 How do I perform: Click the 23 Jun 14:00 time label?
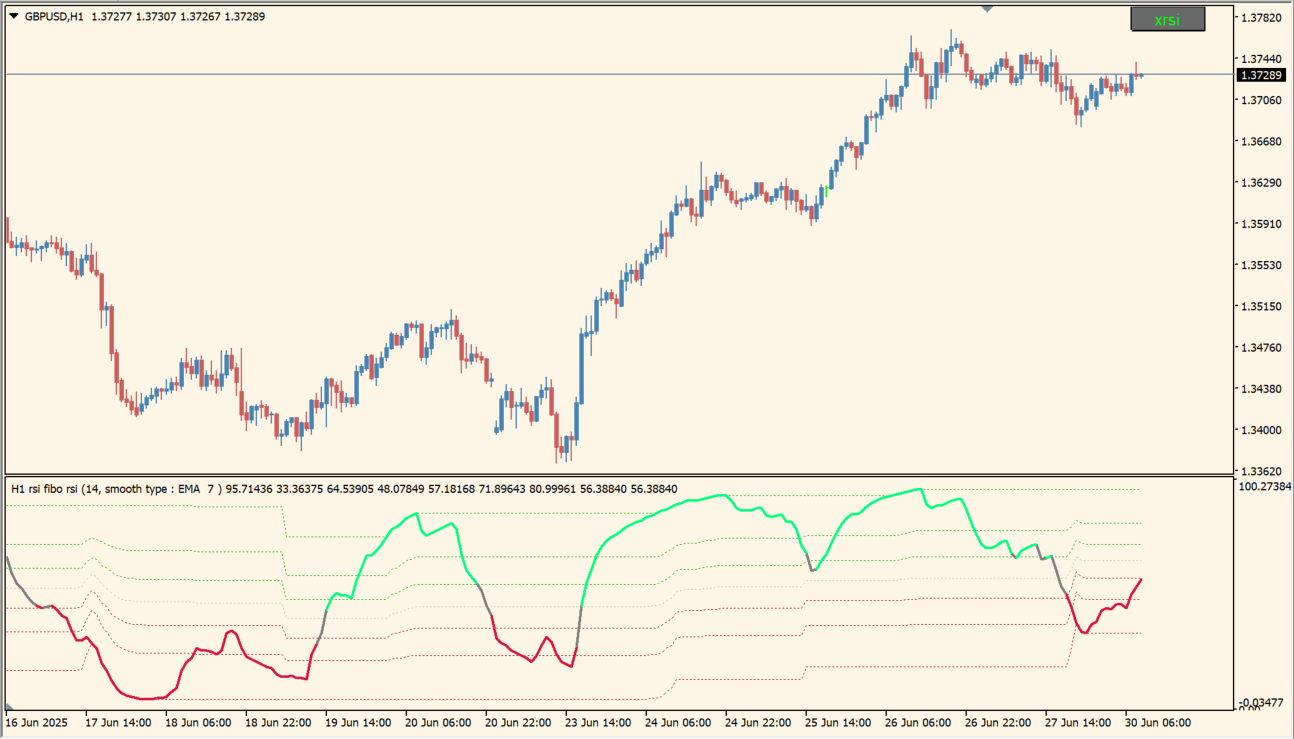(x=598, y=722)
